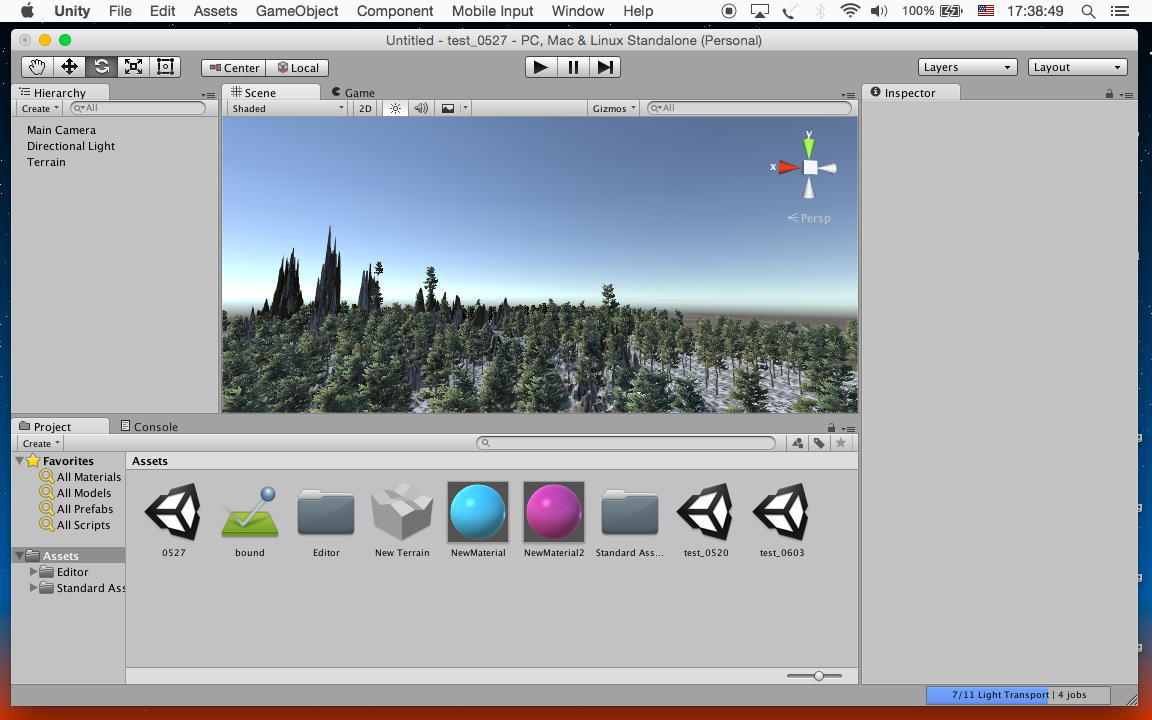Mute scene audio toggle
This screenshot has width=1152, height=720.
[421, 108]
